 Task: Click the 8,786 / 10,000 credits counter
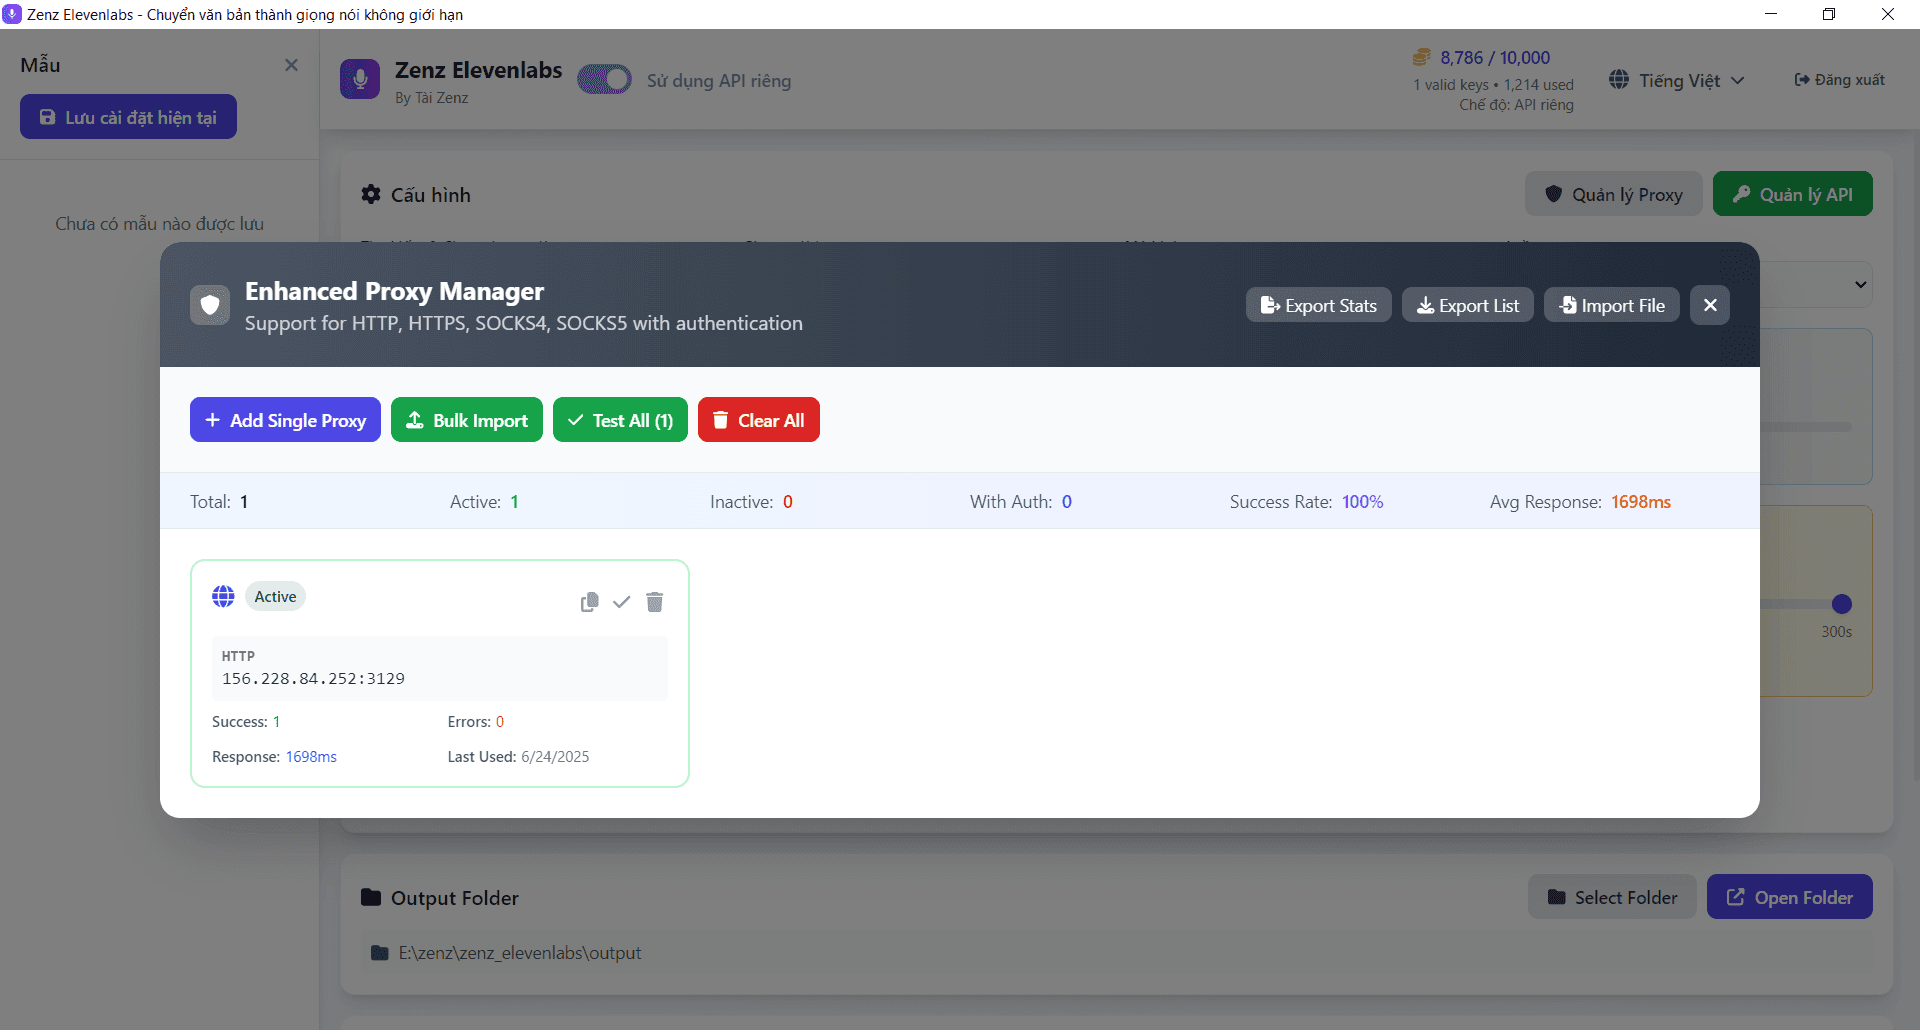(1495, 57)
